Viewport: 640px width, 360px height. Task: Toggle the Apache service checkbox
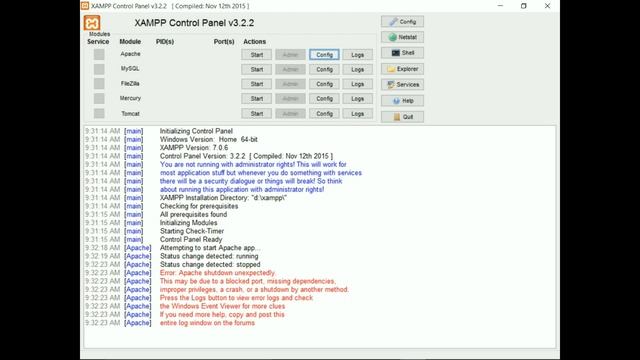pos(99,54)
